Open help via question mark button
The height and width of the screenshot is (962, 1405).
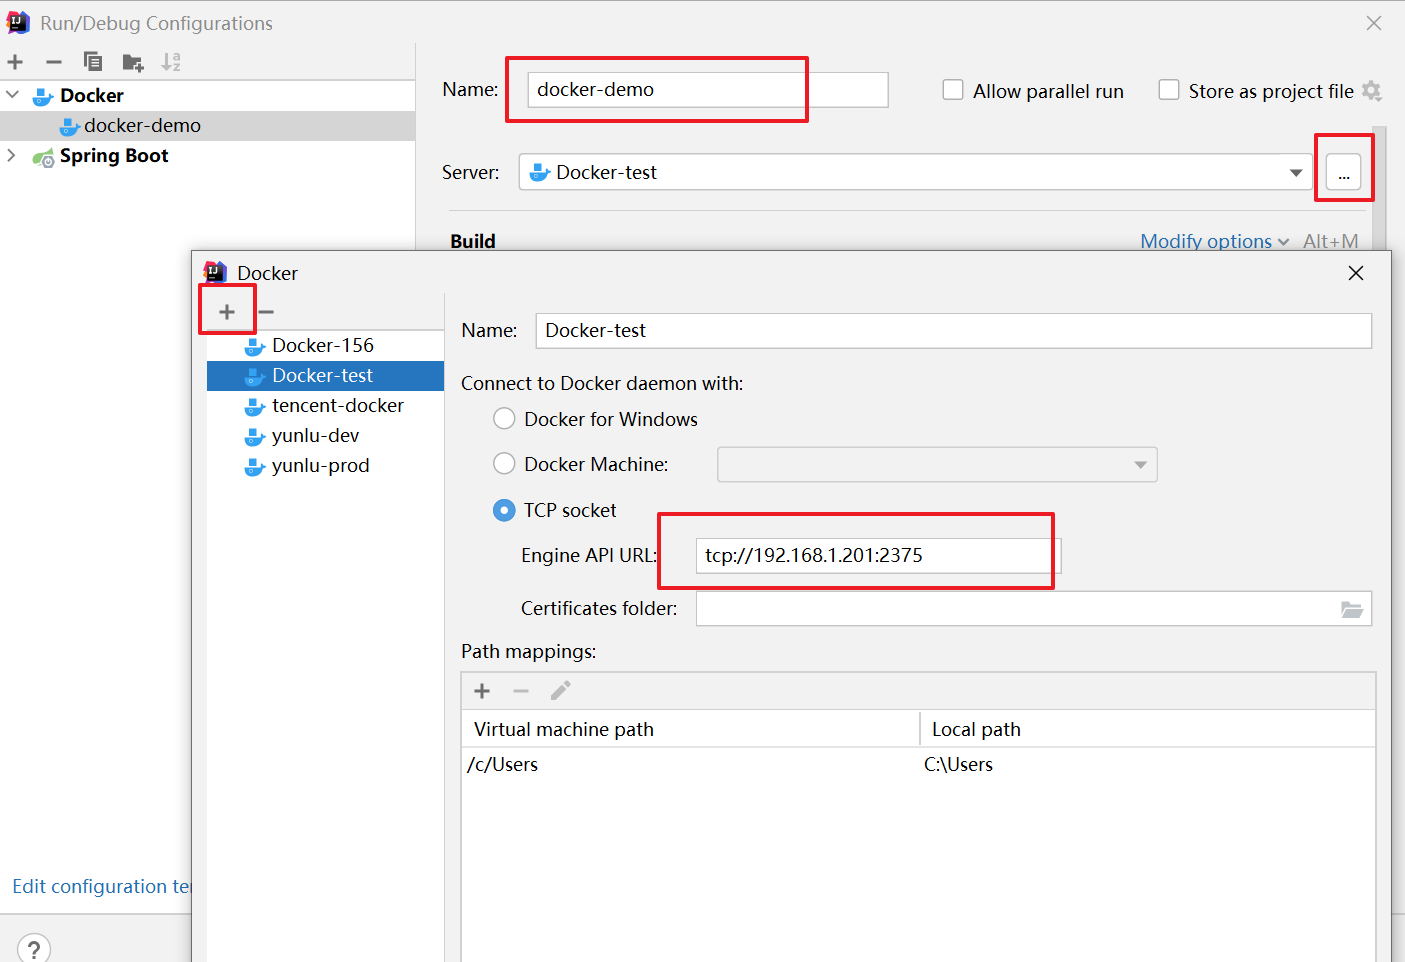pyautogui.click(x=34, y=948)
